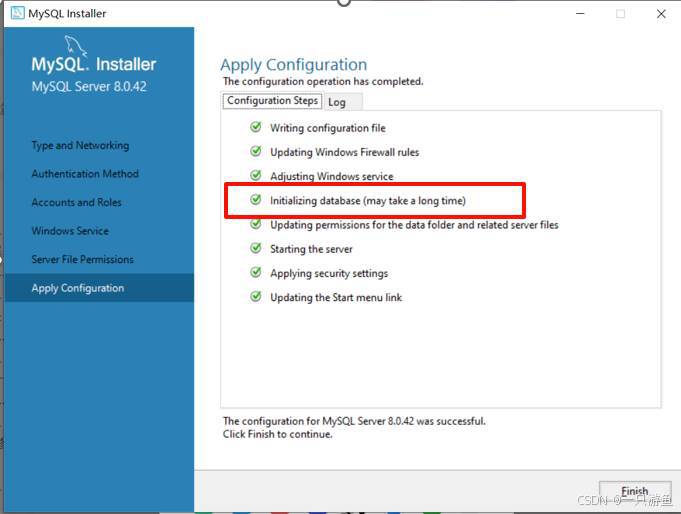
Task: Select 'Writing configuration file' step text
Action: point(328,128)
